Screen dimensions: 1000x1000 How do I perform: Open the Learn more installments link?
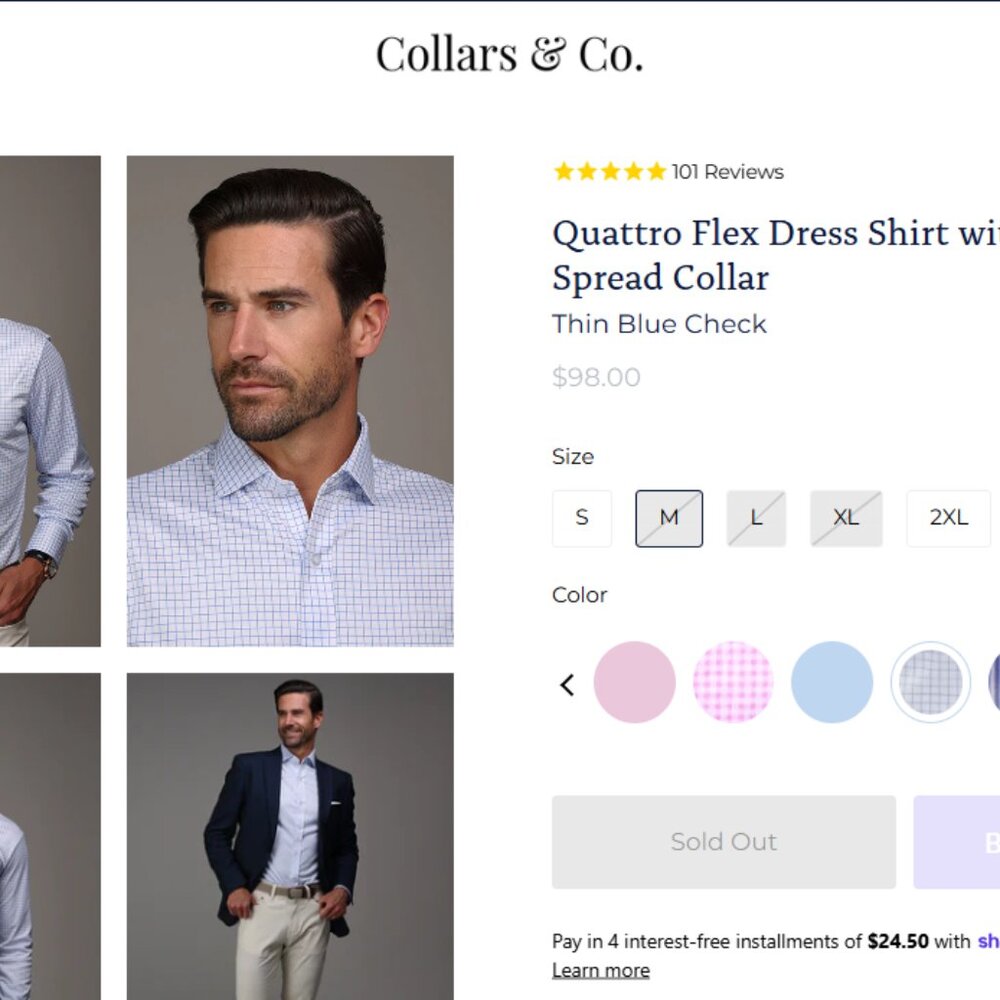coord(600,969)
